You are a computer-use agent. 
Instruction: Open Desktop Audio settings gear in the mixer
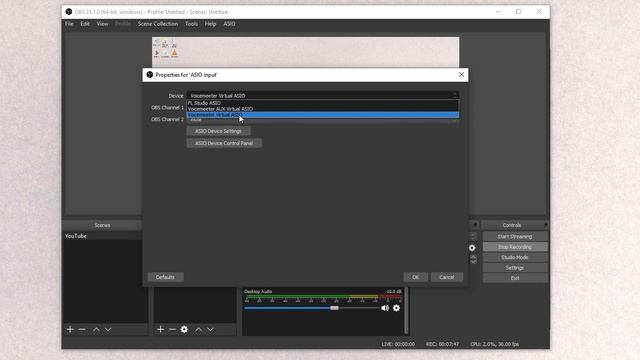click(396, 308)
